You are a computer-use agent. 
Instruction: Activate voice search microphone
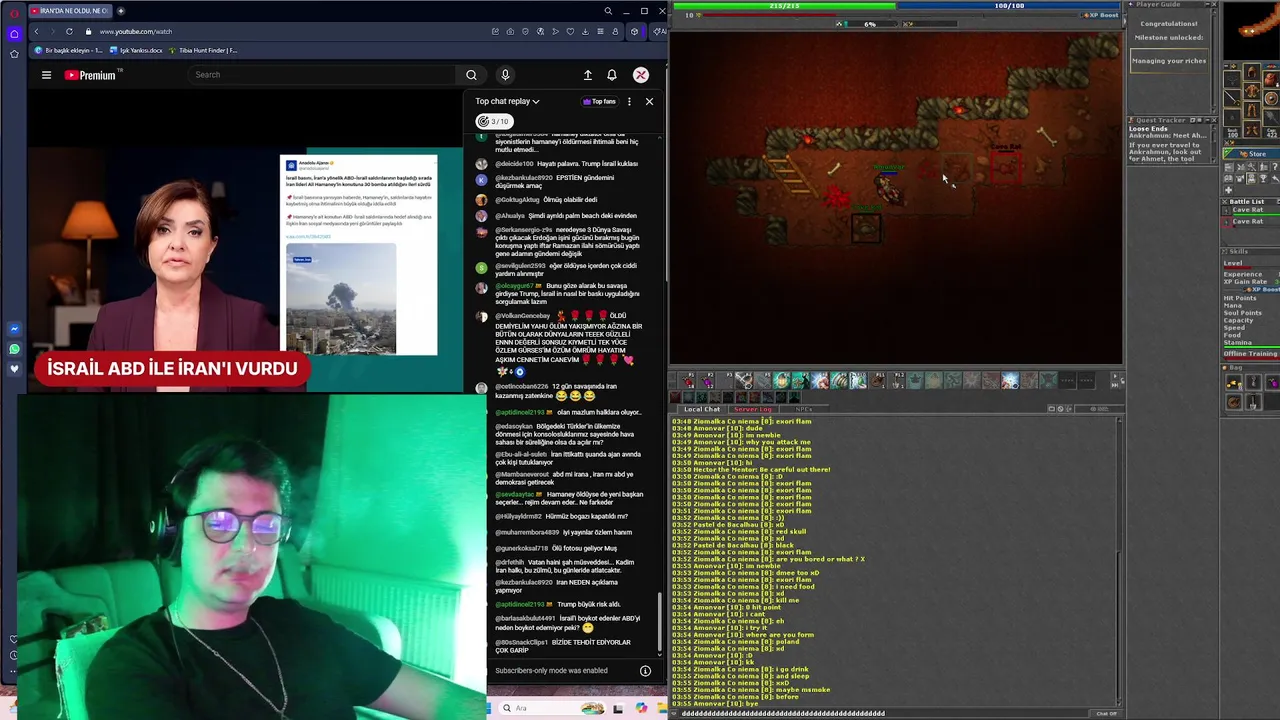tap(505, 75)
